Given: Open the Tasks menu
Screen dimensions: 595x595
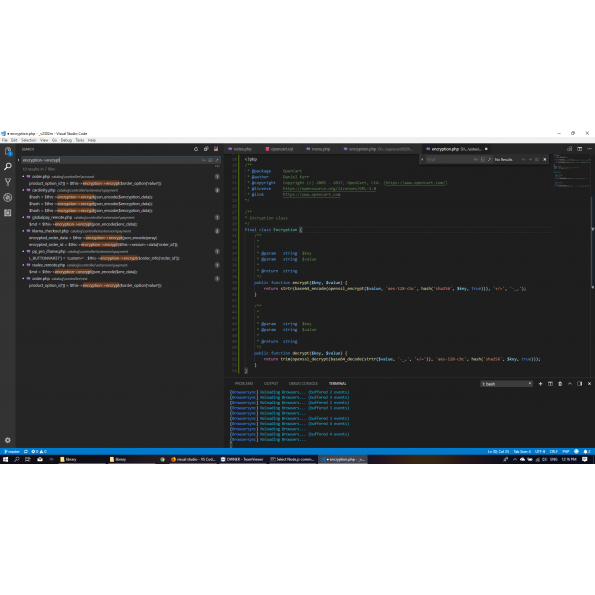Looking at the screenshot, I should coord(80,140).
